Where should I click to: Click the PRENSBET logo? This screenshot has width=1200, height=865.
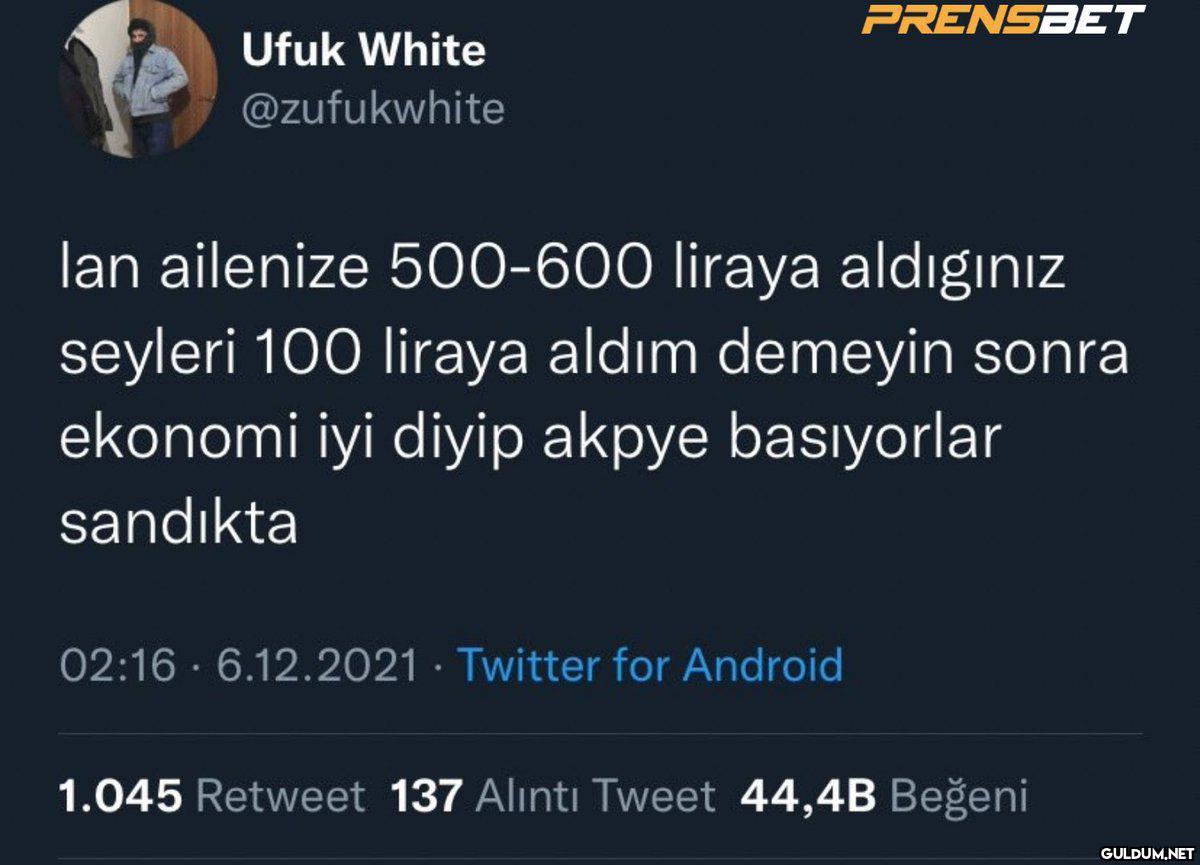(1004, 19)
